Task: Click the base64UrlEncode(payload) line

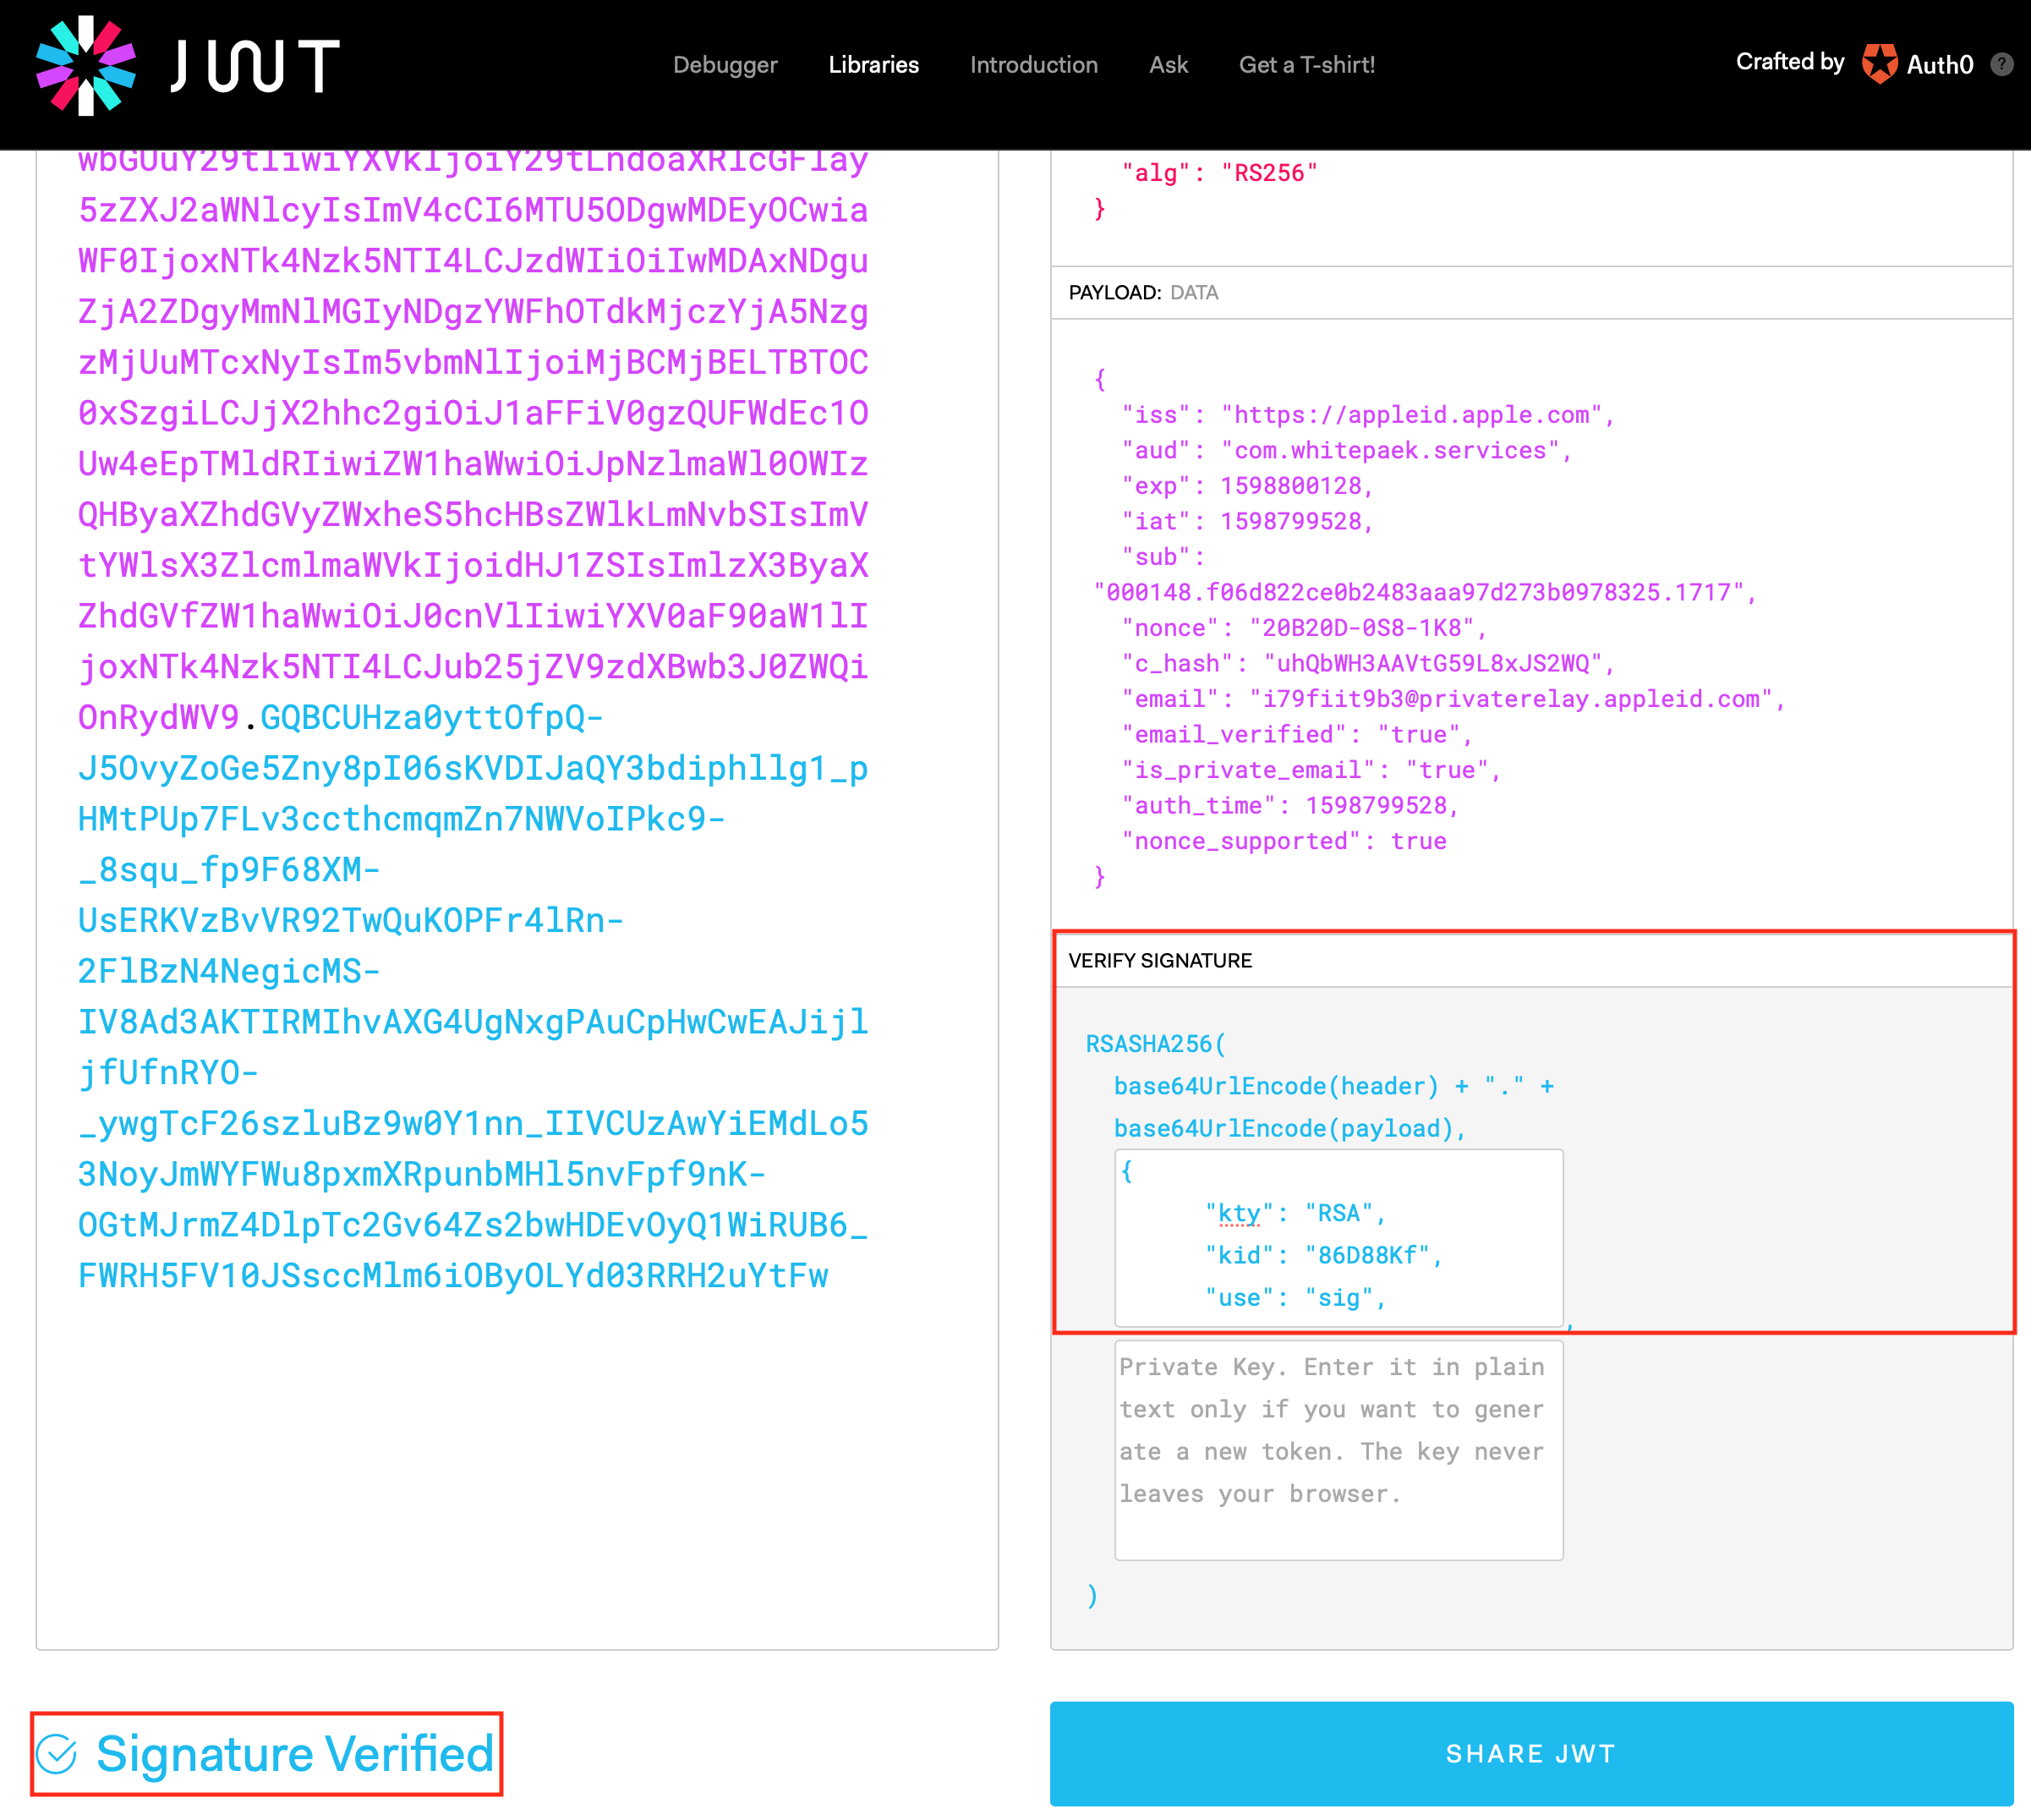Action: point(1290,1128)
